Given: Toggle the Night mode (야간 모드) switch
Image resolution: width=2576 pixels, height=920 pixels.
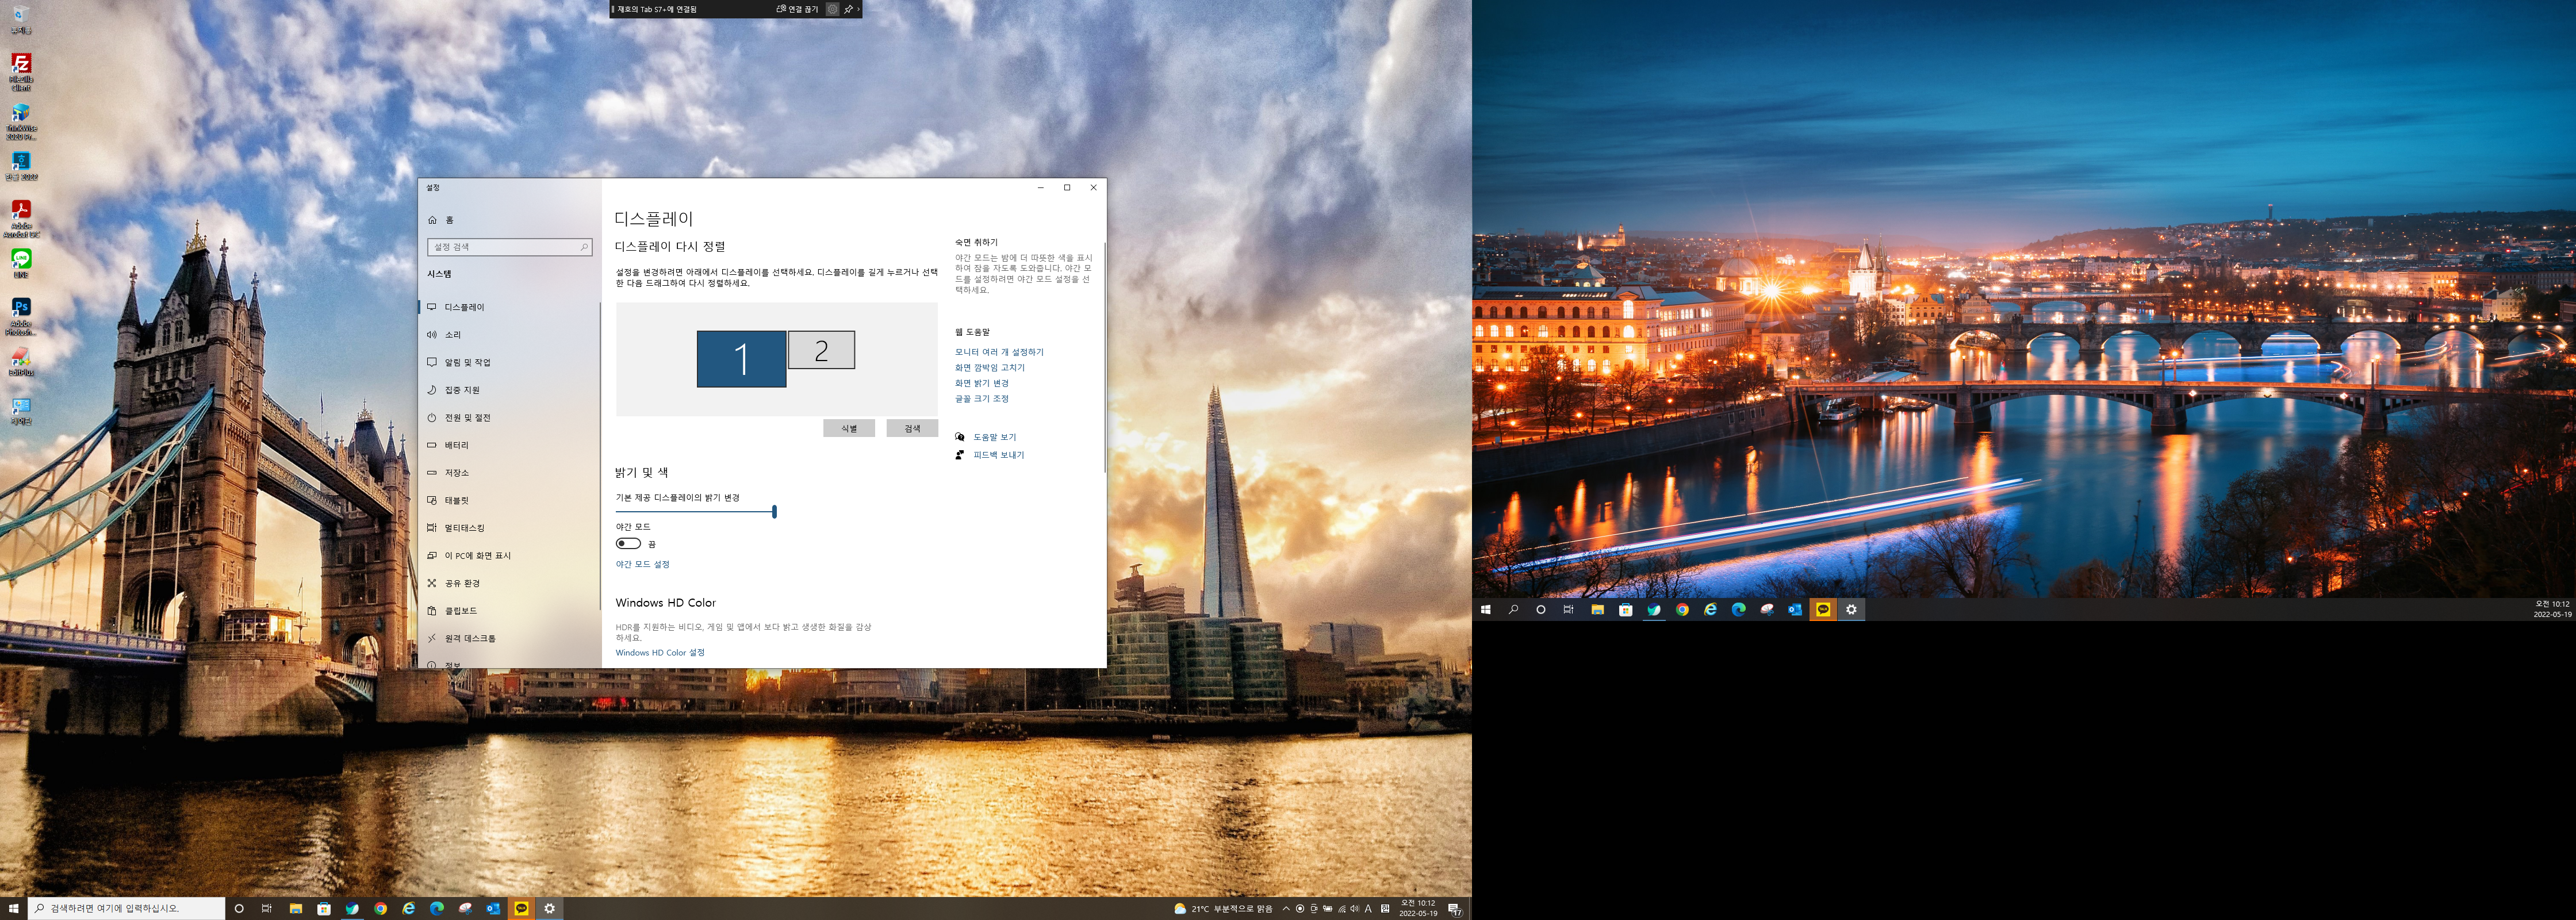Looking at the screenshot, I should 628,543.
